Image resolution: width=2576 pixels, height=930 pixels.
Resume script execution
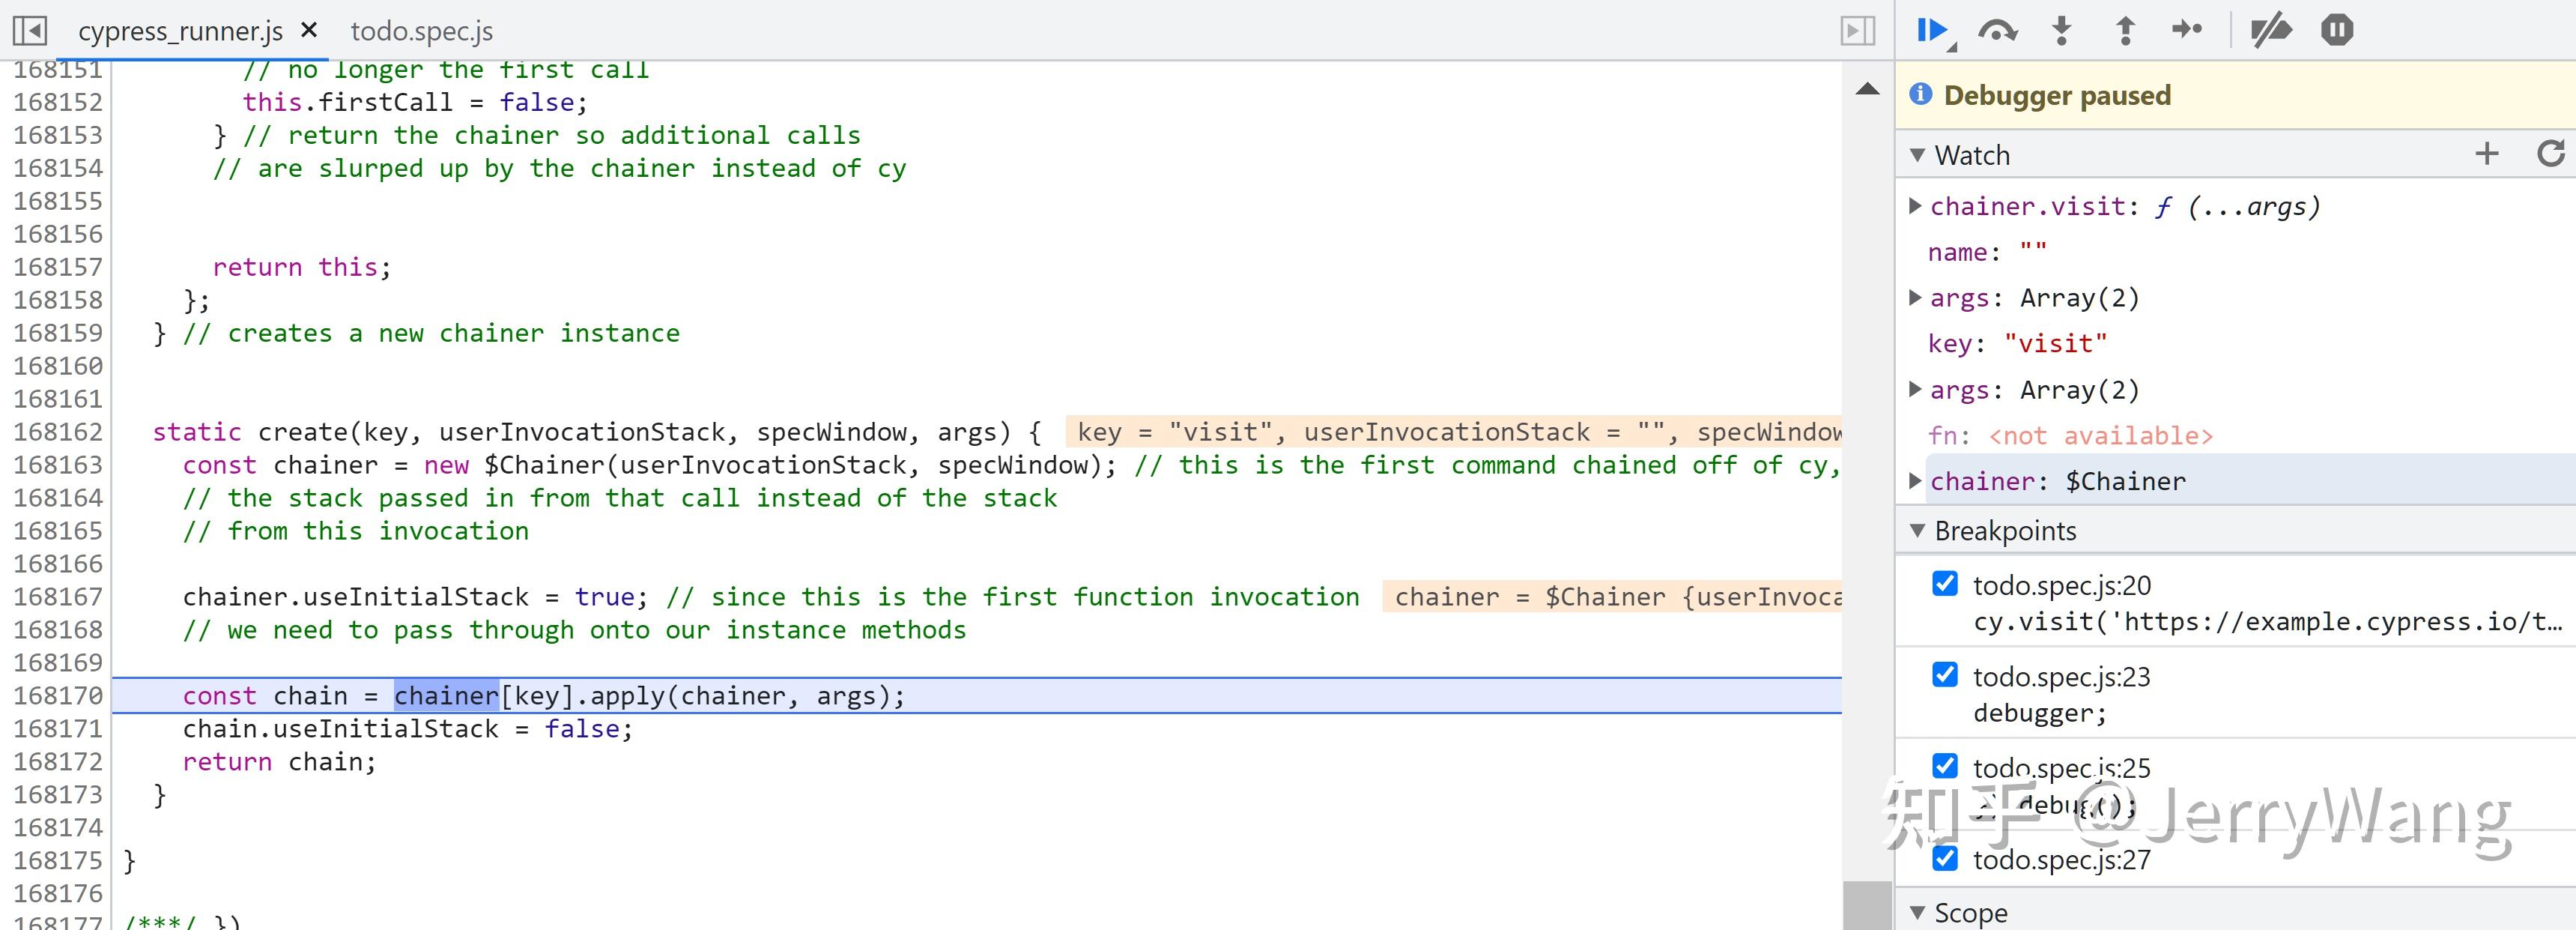[x=1933, y=30]
